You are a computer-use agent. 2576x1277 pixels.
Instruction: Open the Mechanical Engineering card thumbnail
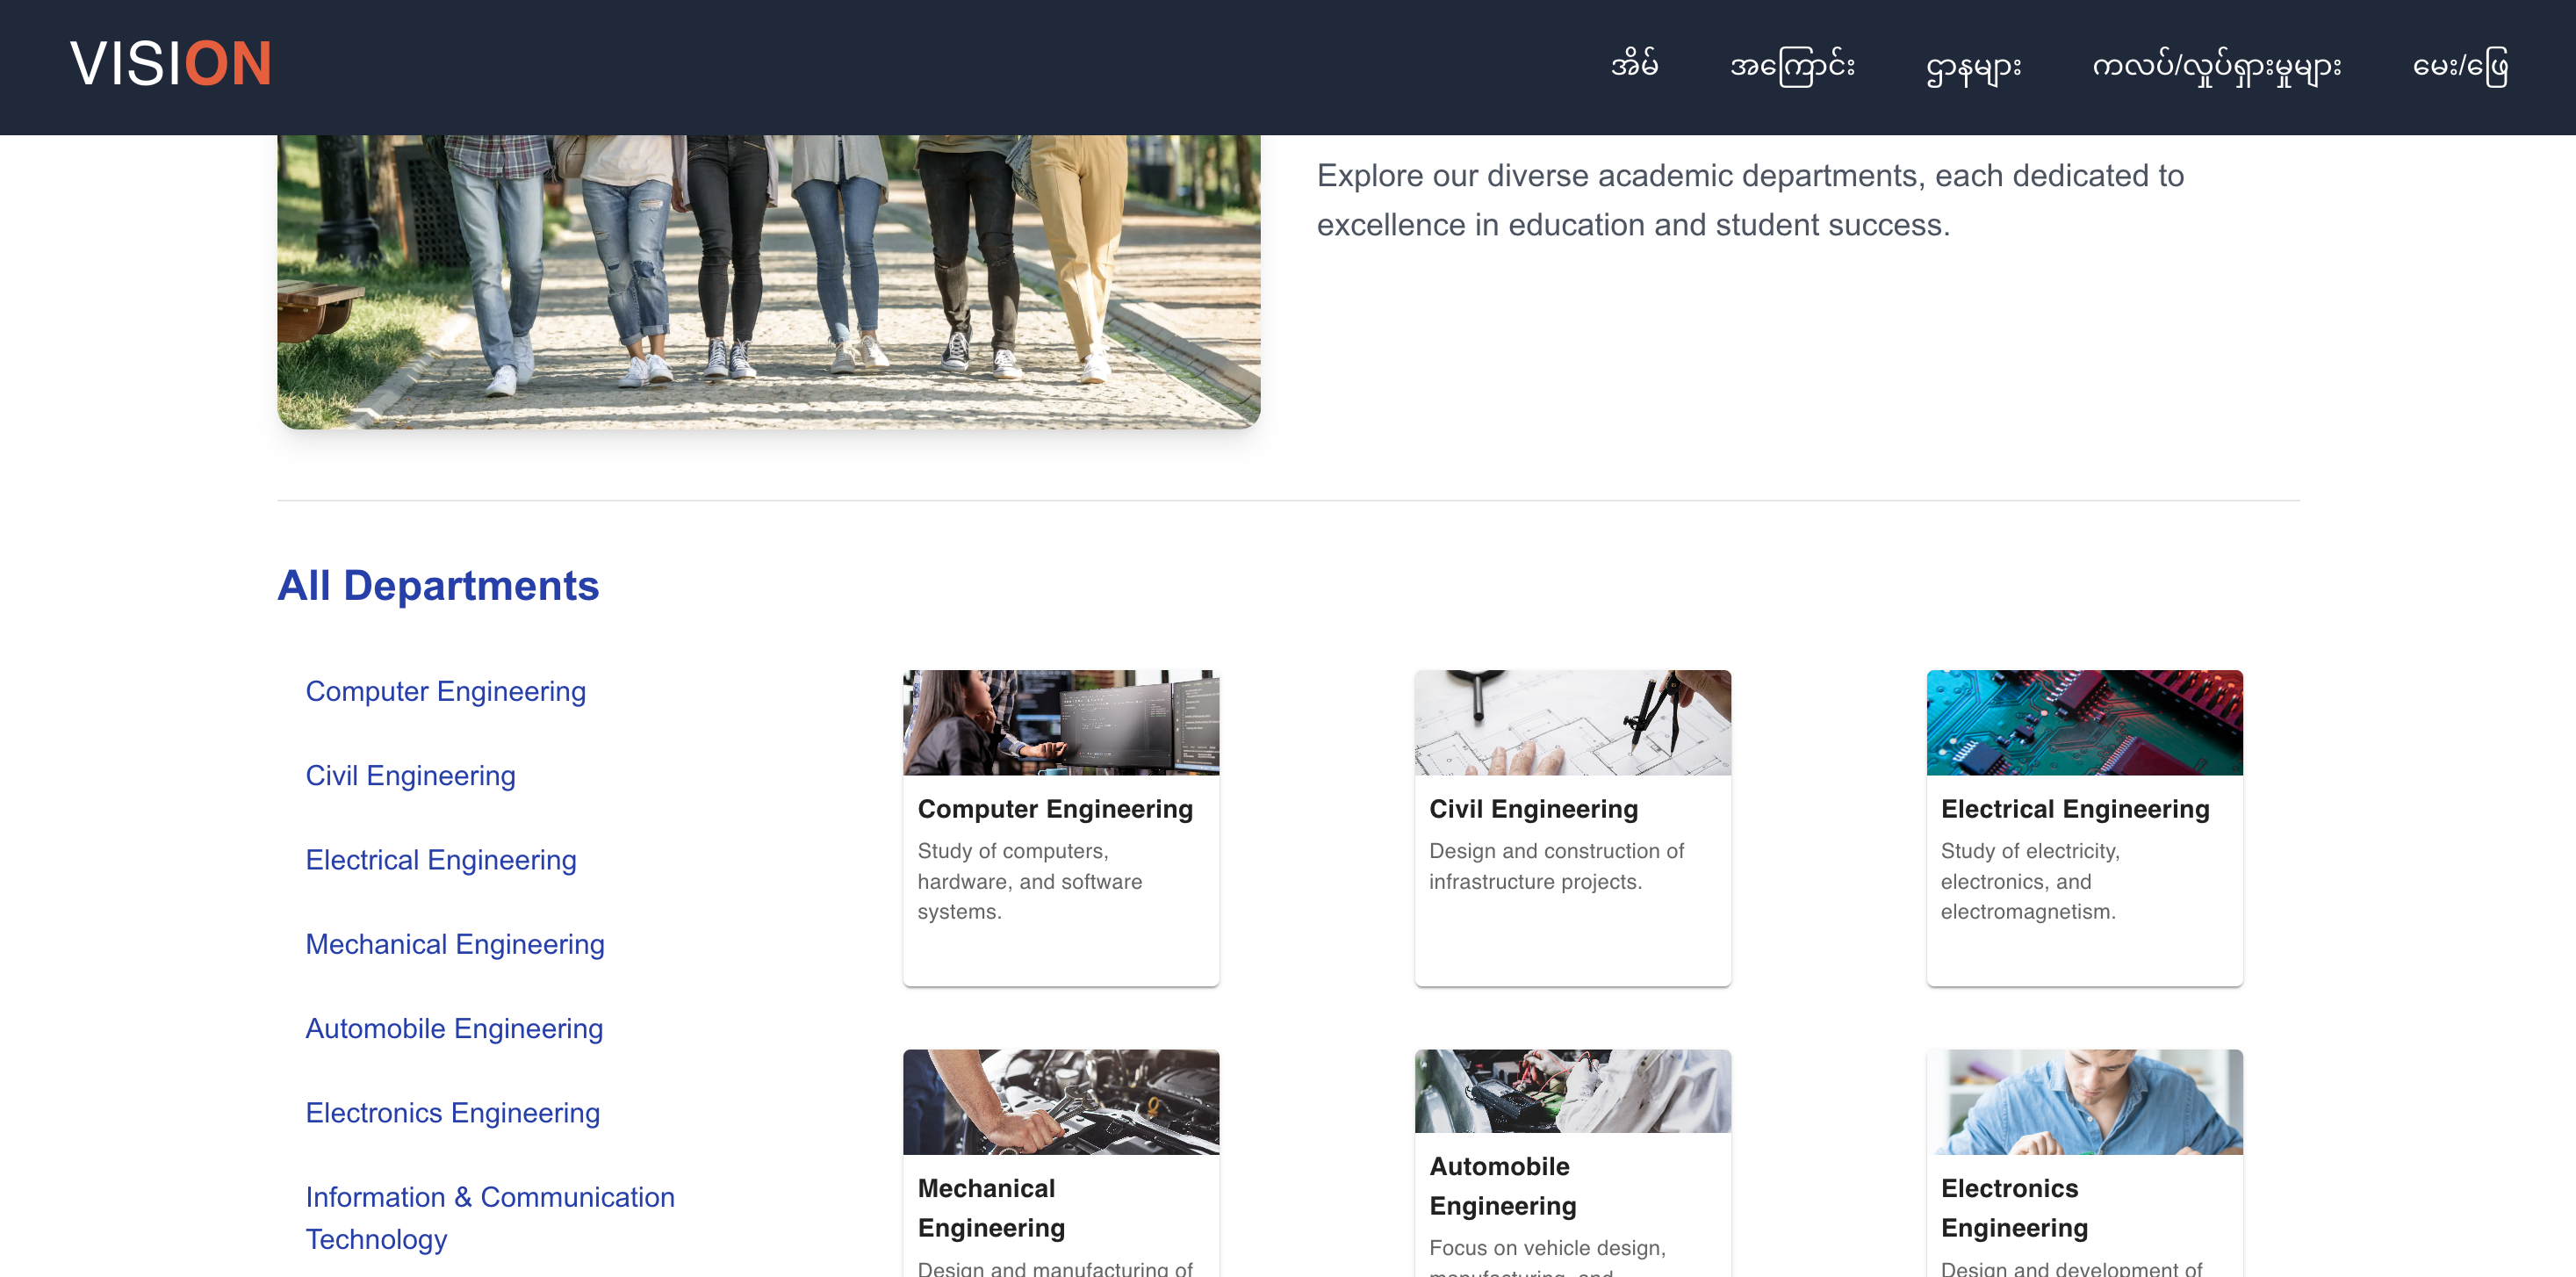pos(1060,1101)
